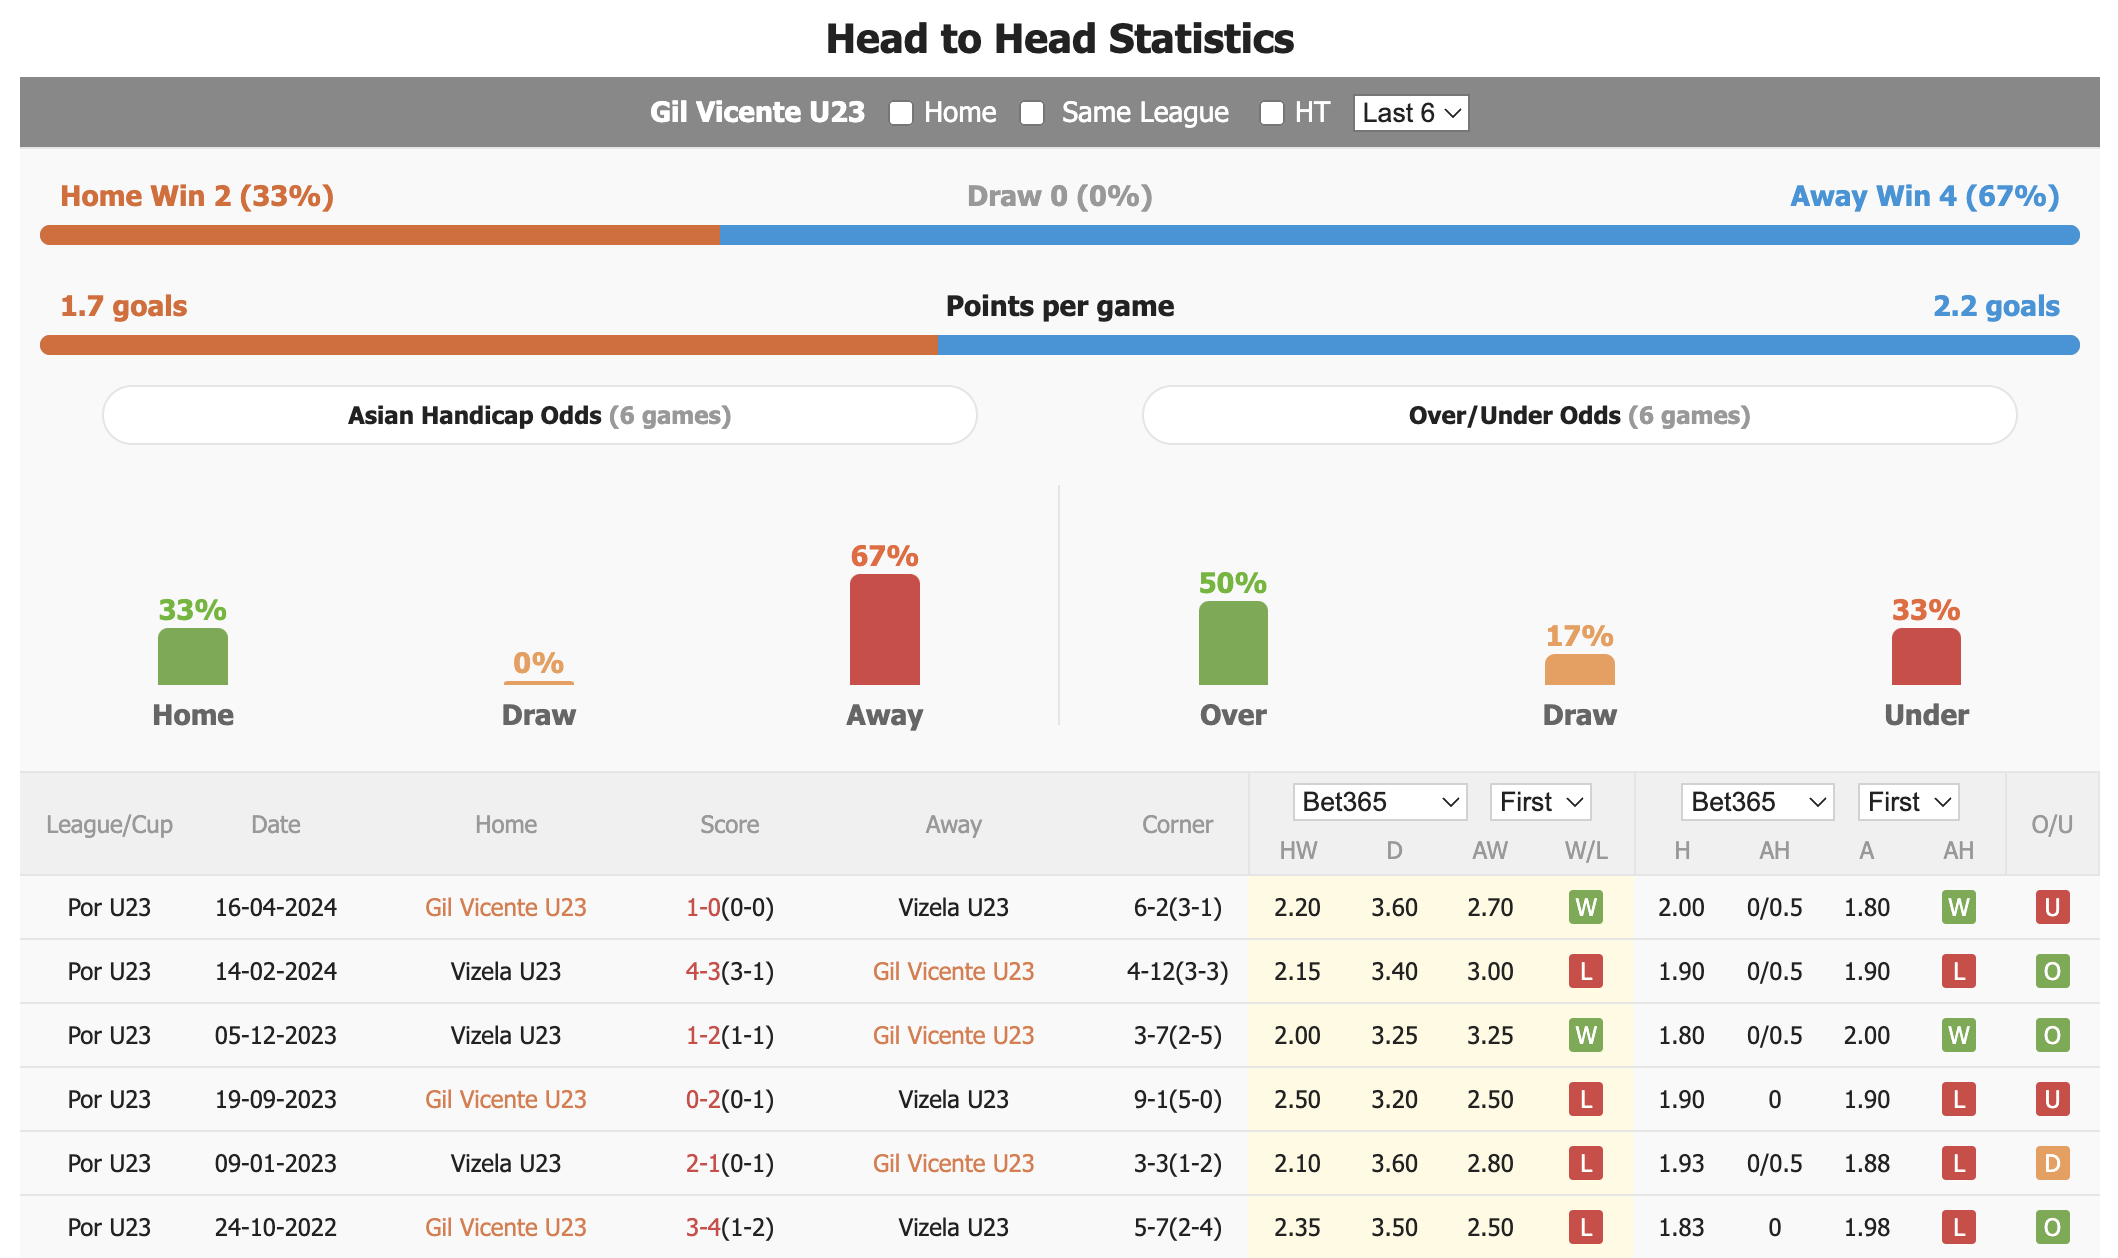Viewport: 2118px width, 1258px height.
Task: Click the AH W badge for 05-12-2023
Action: point(1958,1035)
